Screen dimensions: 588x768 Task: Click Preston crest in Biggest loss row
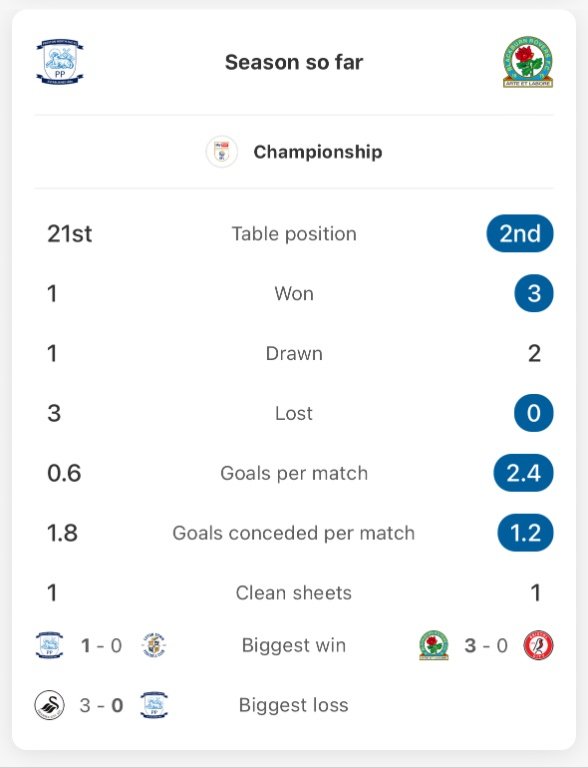[x=154, y=705]
